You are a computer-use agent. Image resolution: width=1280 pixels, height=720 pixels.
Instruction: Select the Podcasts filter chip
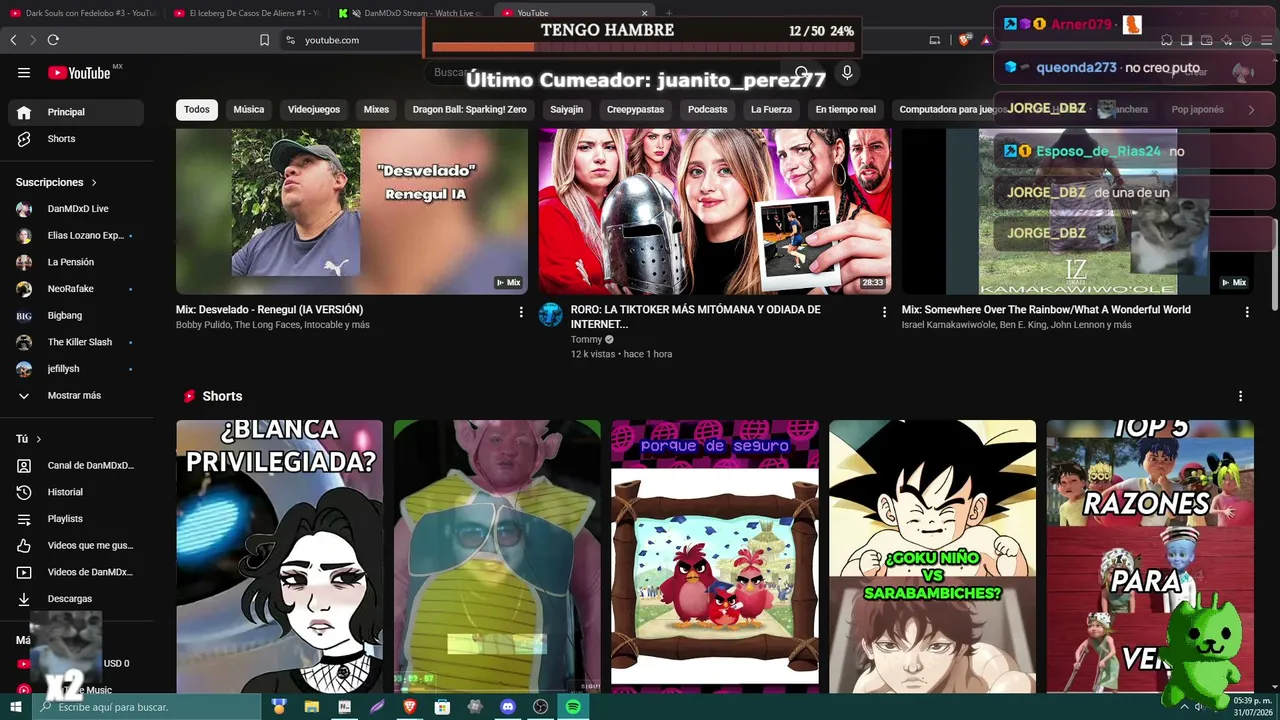click(x=707, y=110)
